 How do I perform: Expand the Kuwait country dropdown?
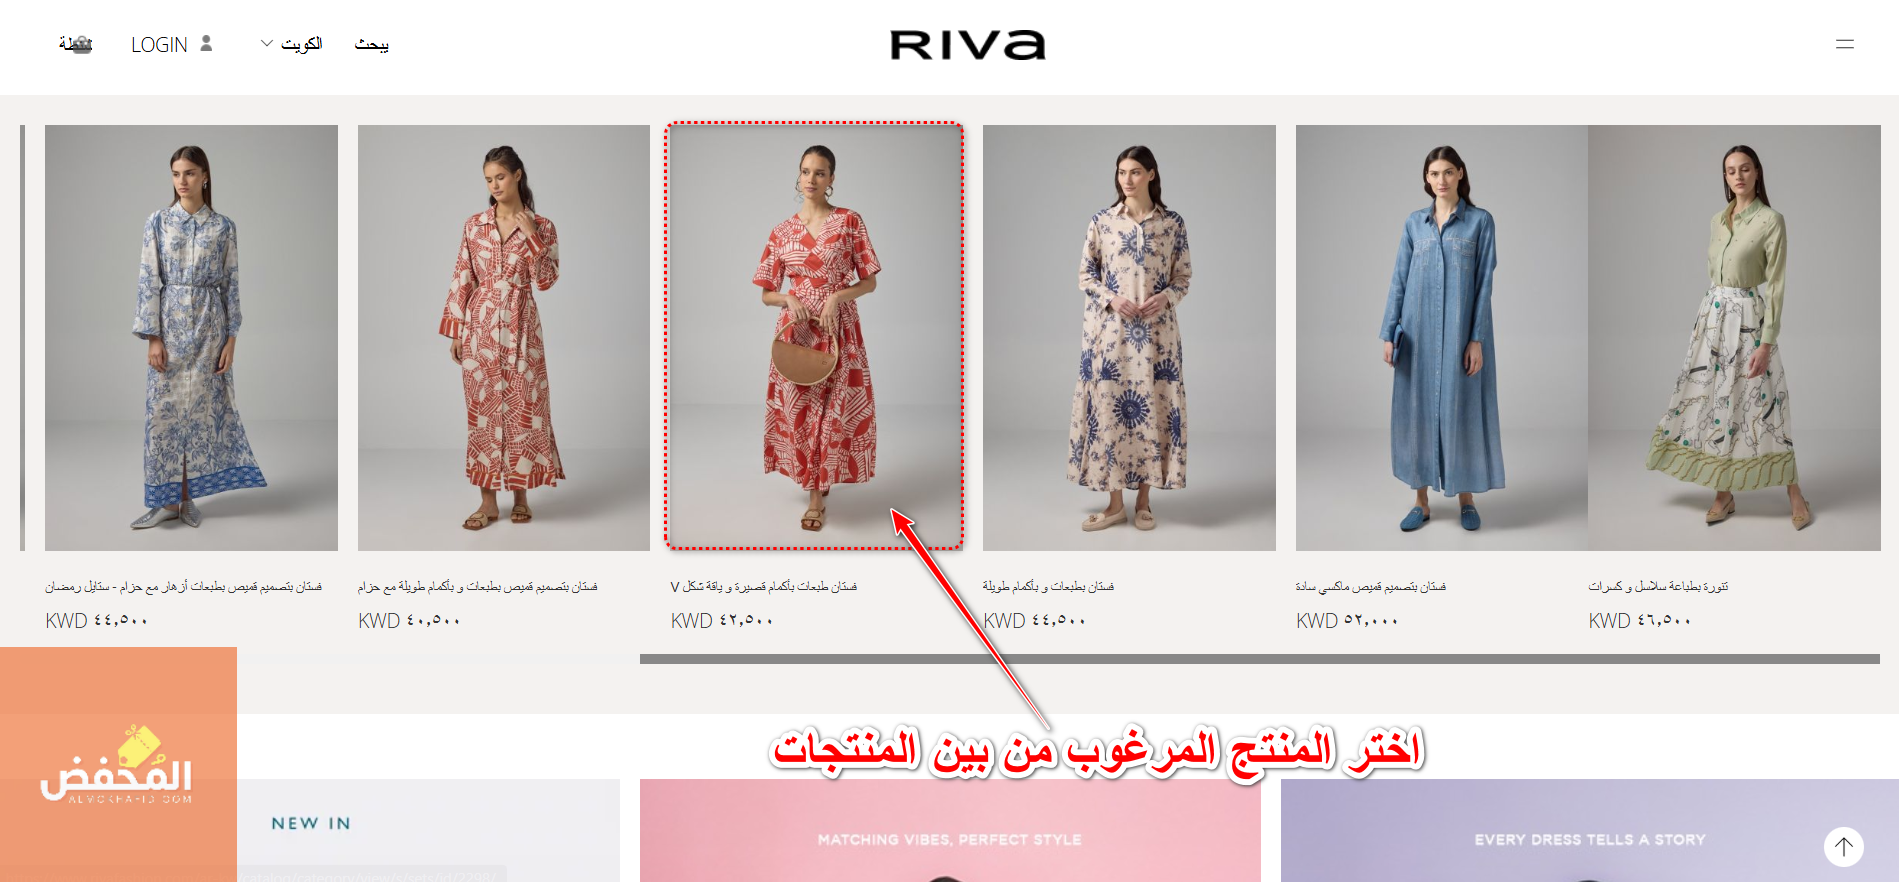point(291,44)
